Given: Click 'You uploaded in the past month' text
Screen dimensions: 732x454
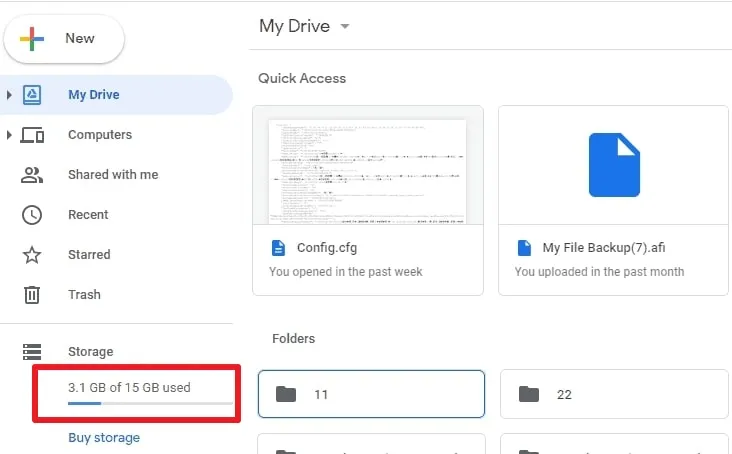Looking at the screenshot, I should (x=599, y=272).
